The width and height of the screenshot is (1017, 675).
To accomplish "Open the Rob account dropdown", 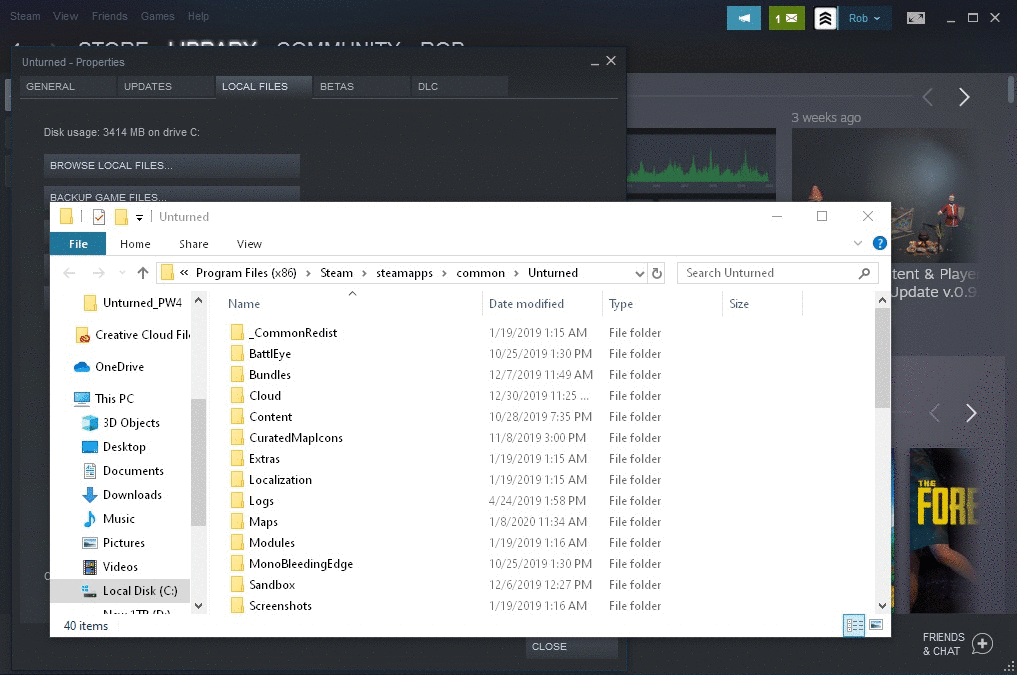I will [x=865, y=18].
